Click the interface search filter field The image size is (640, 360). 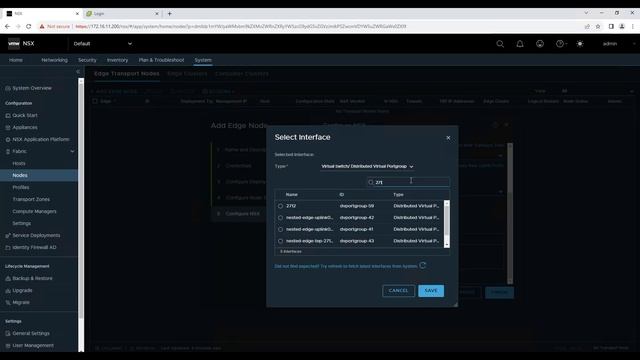click(x=408, y=182)
